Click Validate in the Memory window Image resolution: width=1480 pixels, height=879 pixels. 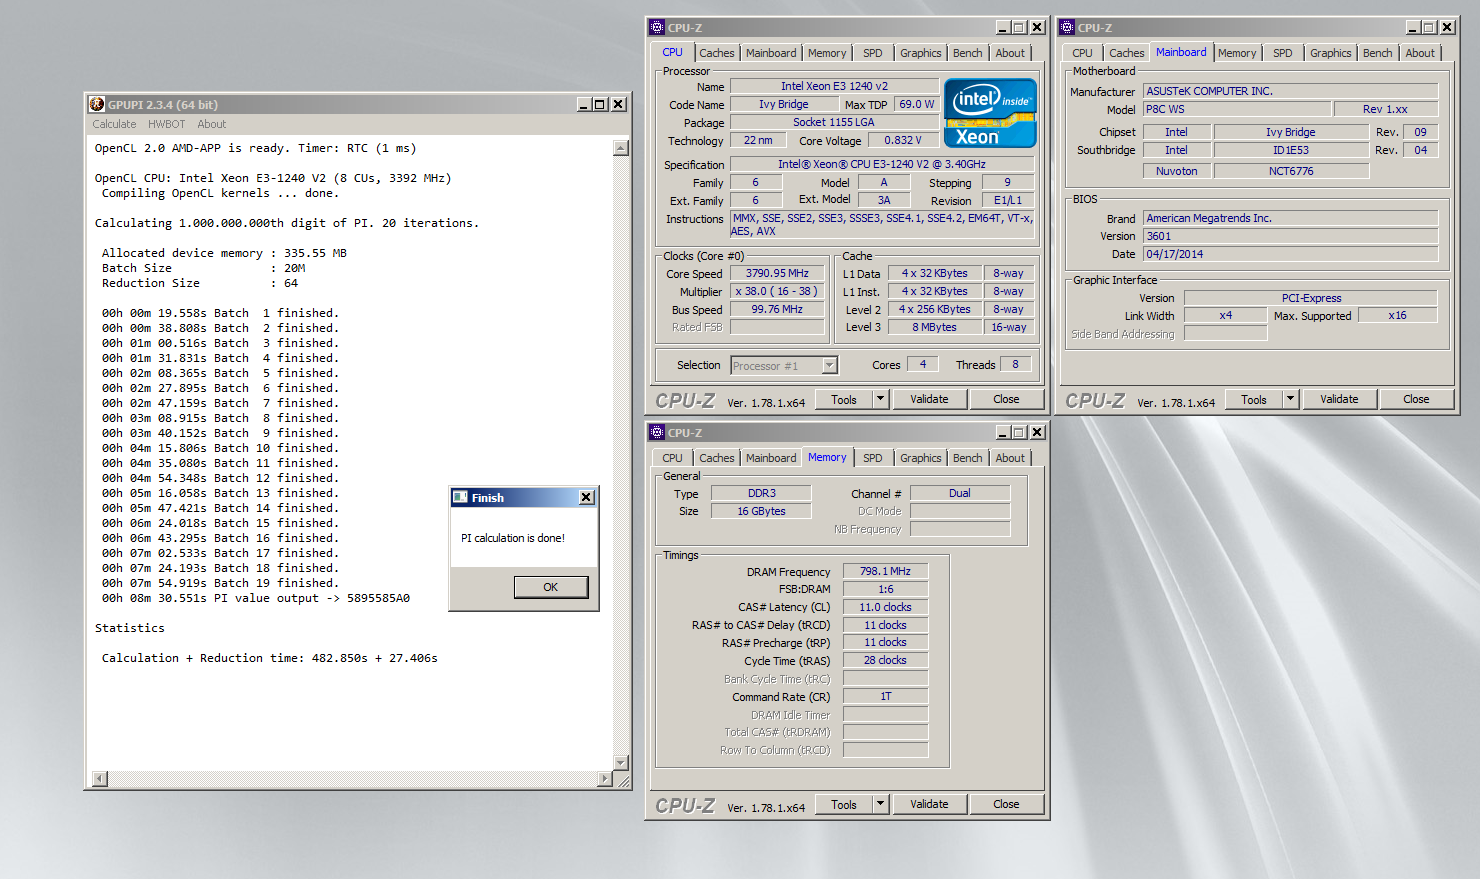click(929, 804)
